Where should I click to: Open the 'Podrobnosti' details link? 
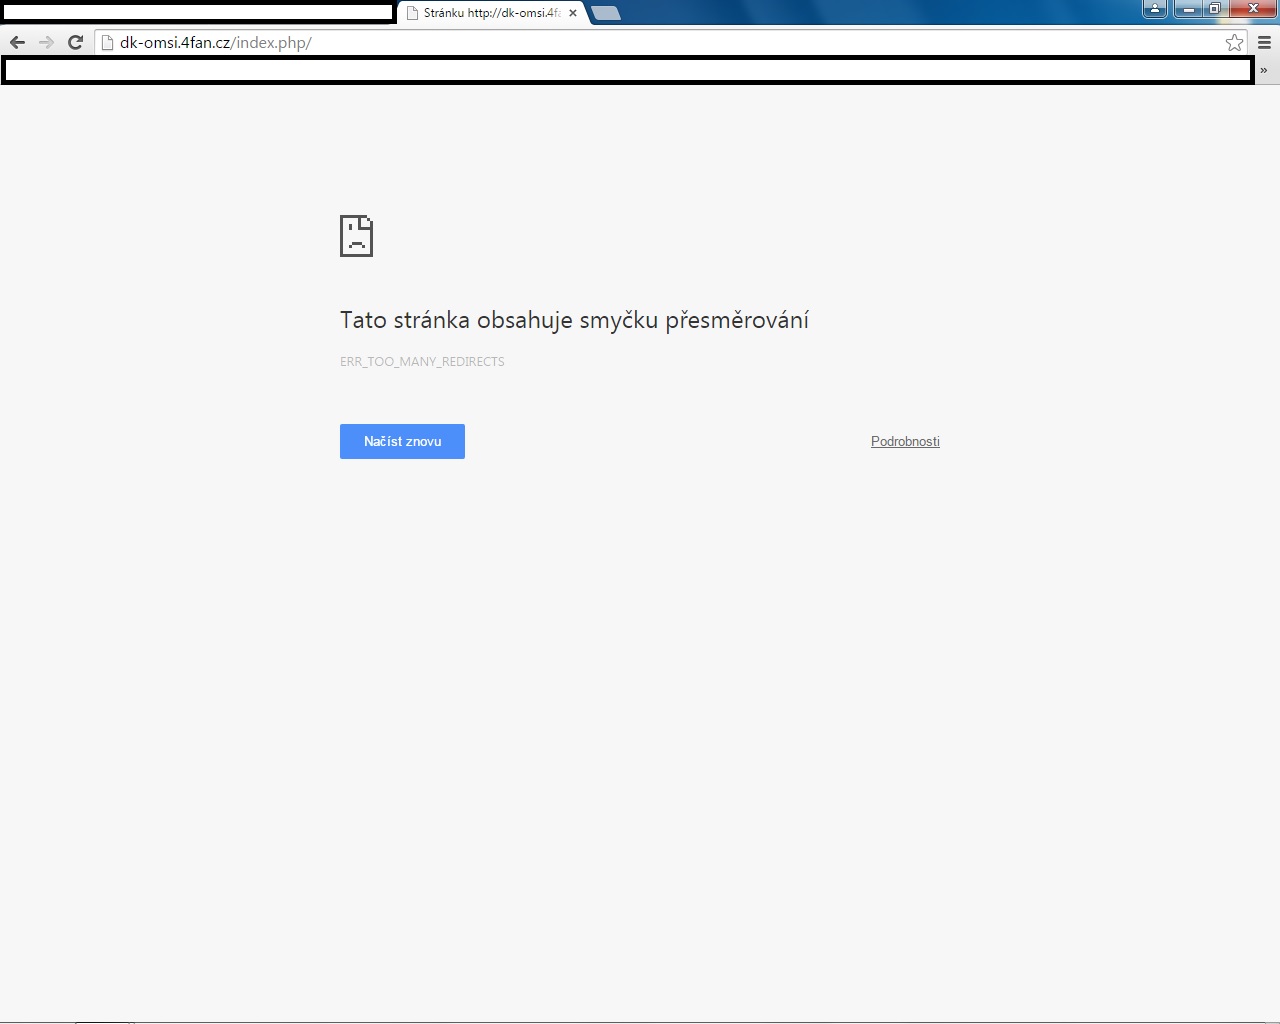(905, 441)
